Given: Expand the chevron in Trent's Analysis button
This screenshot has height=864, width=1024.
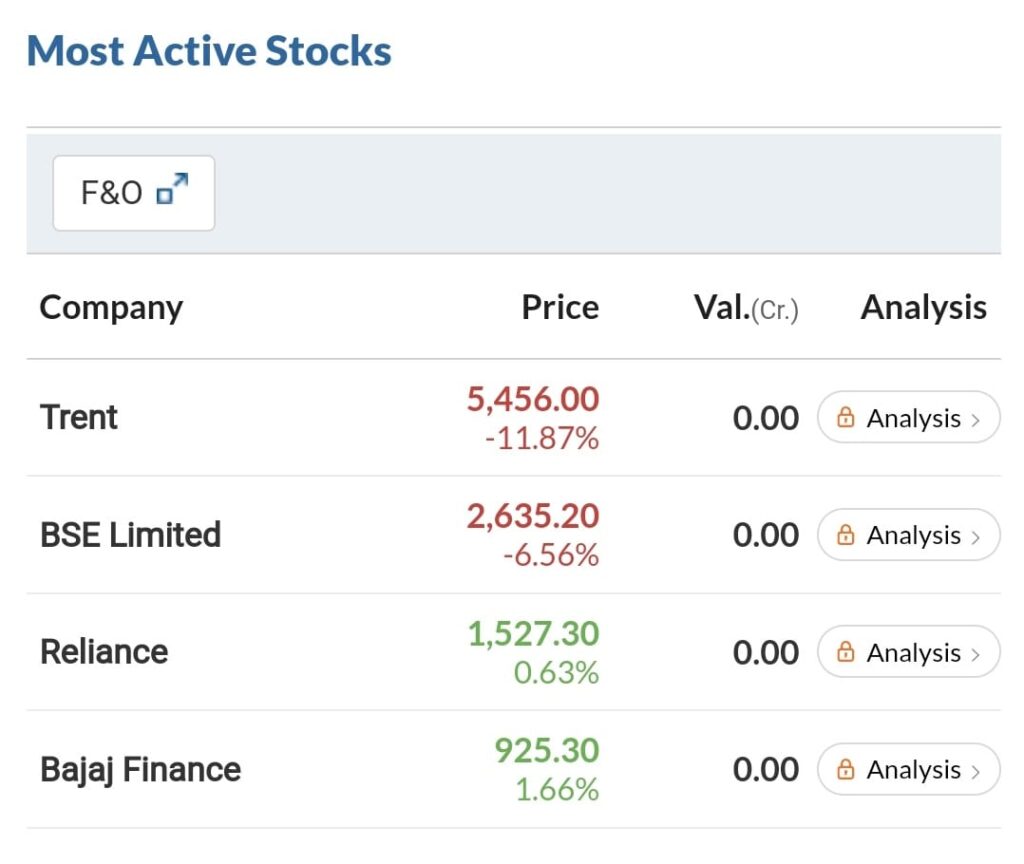Looking at the screenshot, I should click(976, 420).
